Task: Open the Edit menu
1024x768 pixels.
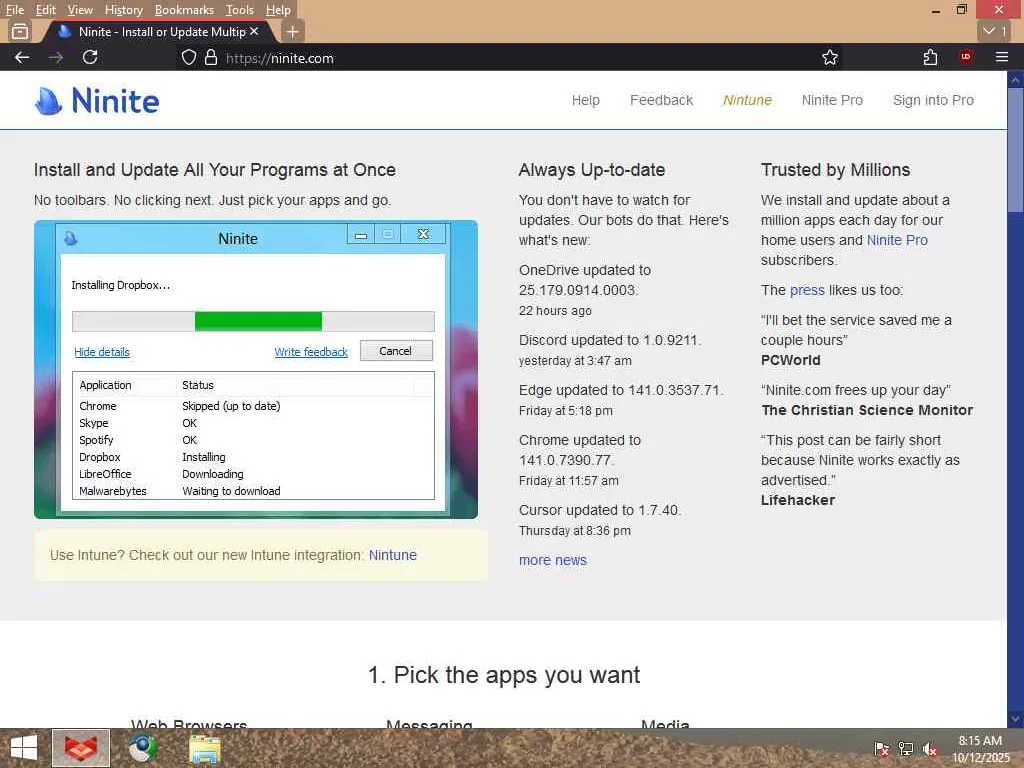Action: coord(46,10)
